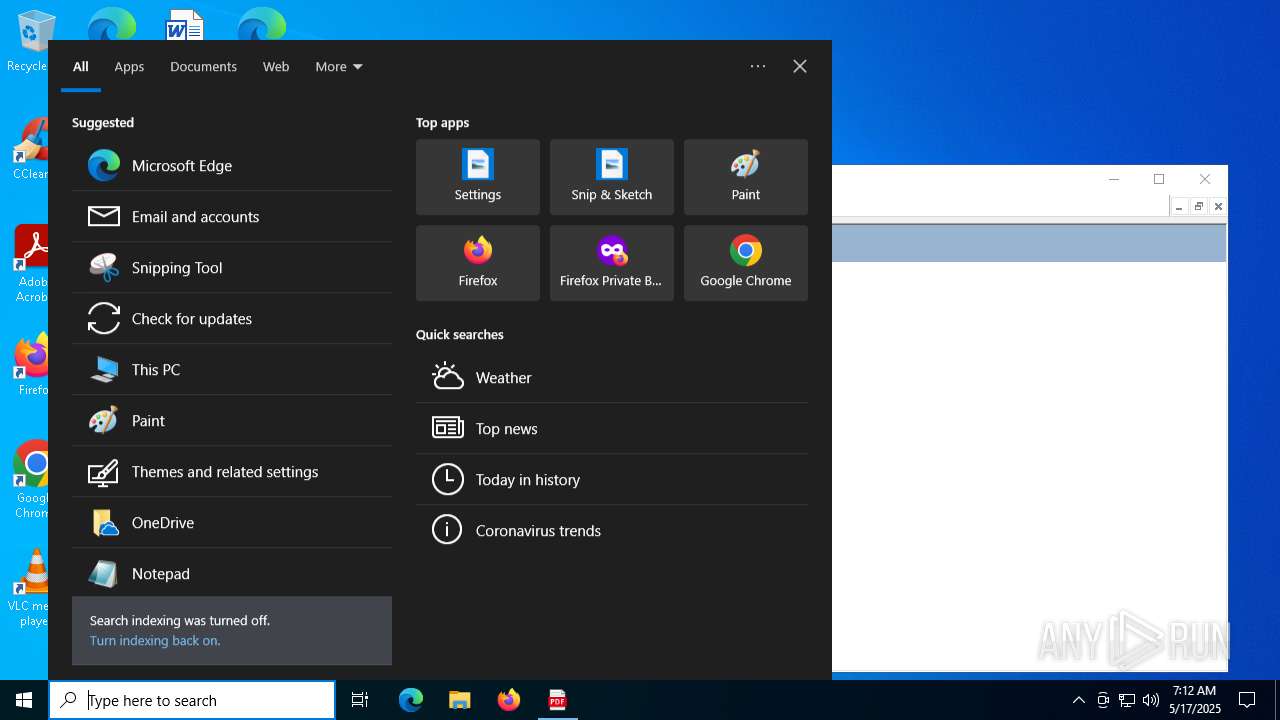
Task: Show hidden tray icons chevron
Action: click(1078, 700)
